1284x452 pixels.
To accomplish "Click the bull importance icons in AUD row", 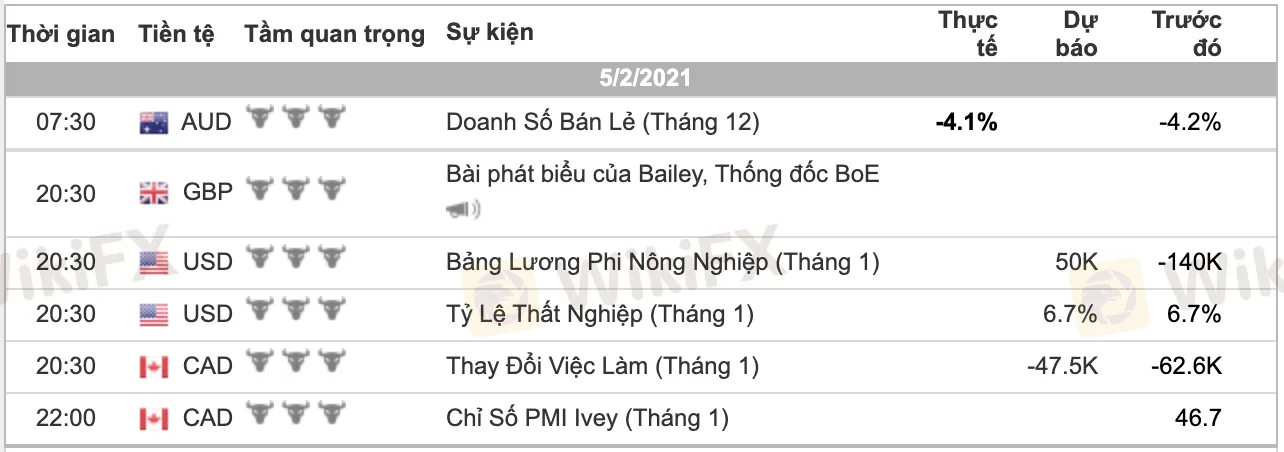I will point(295,120).
